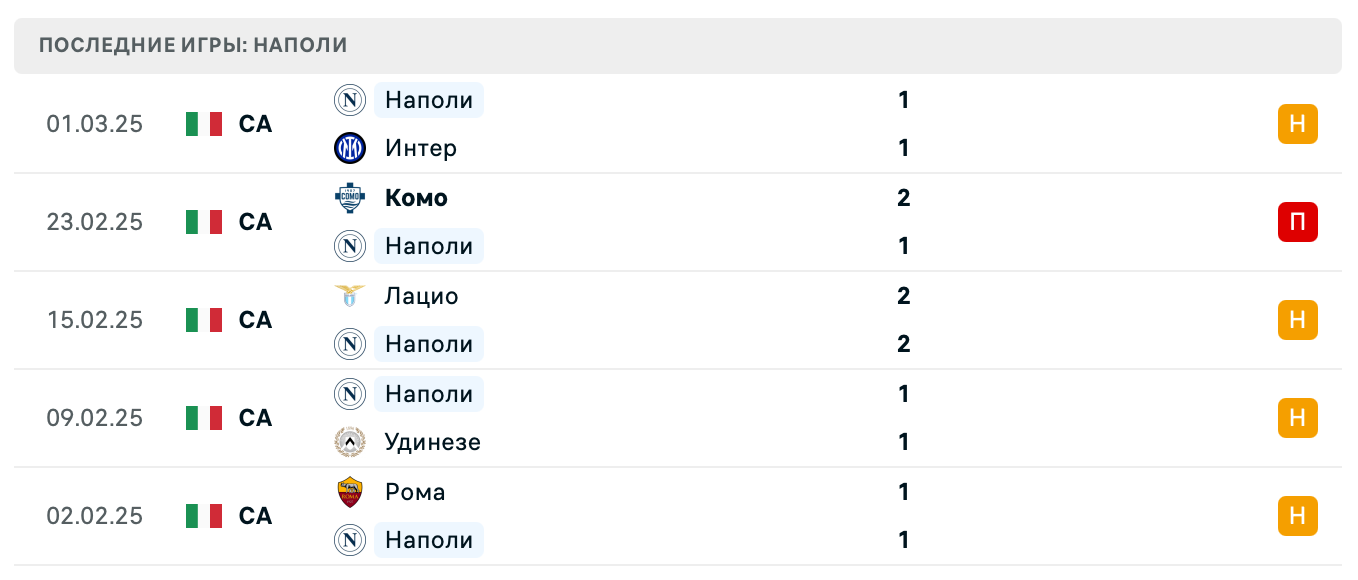Screen dimensions: 1358x580
Task: Click the Roma wolf crest icon
Action: tap(350, 492)
